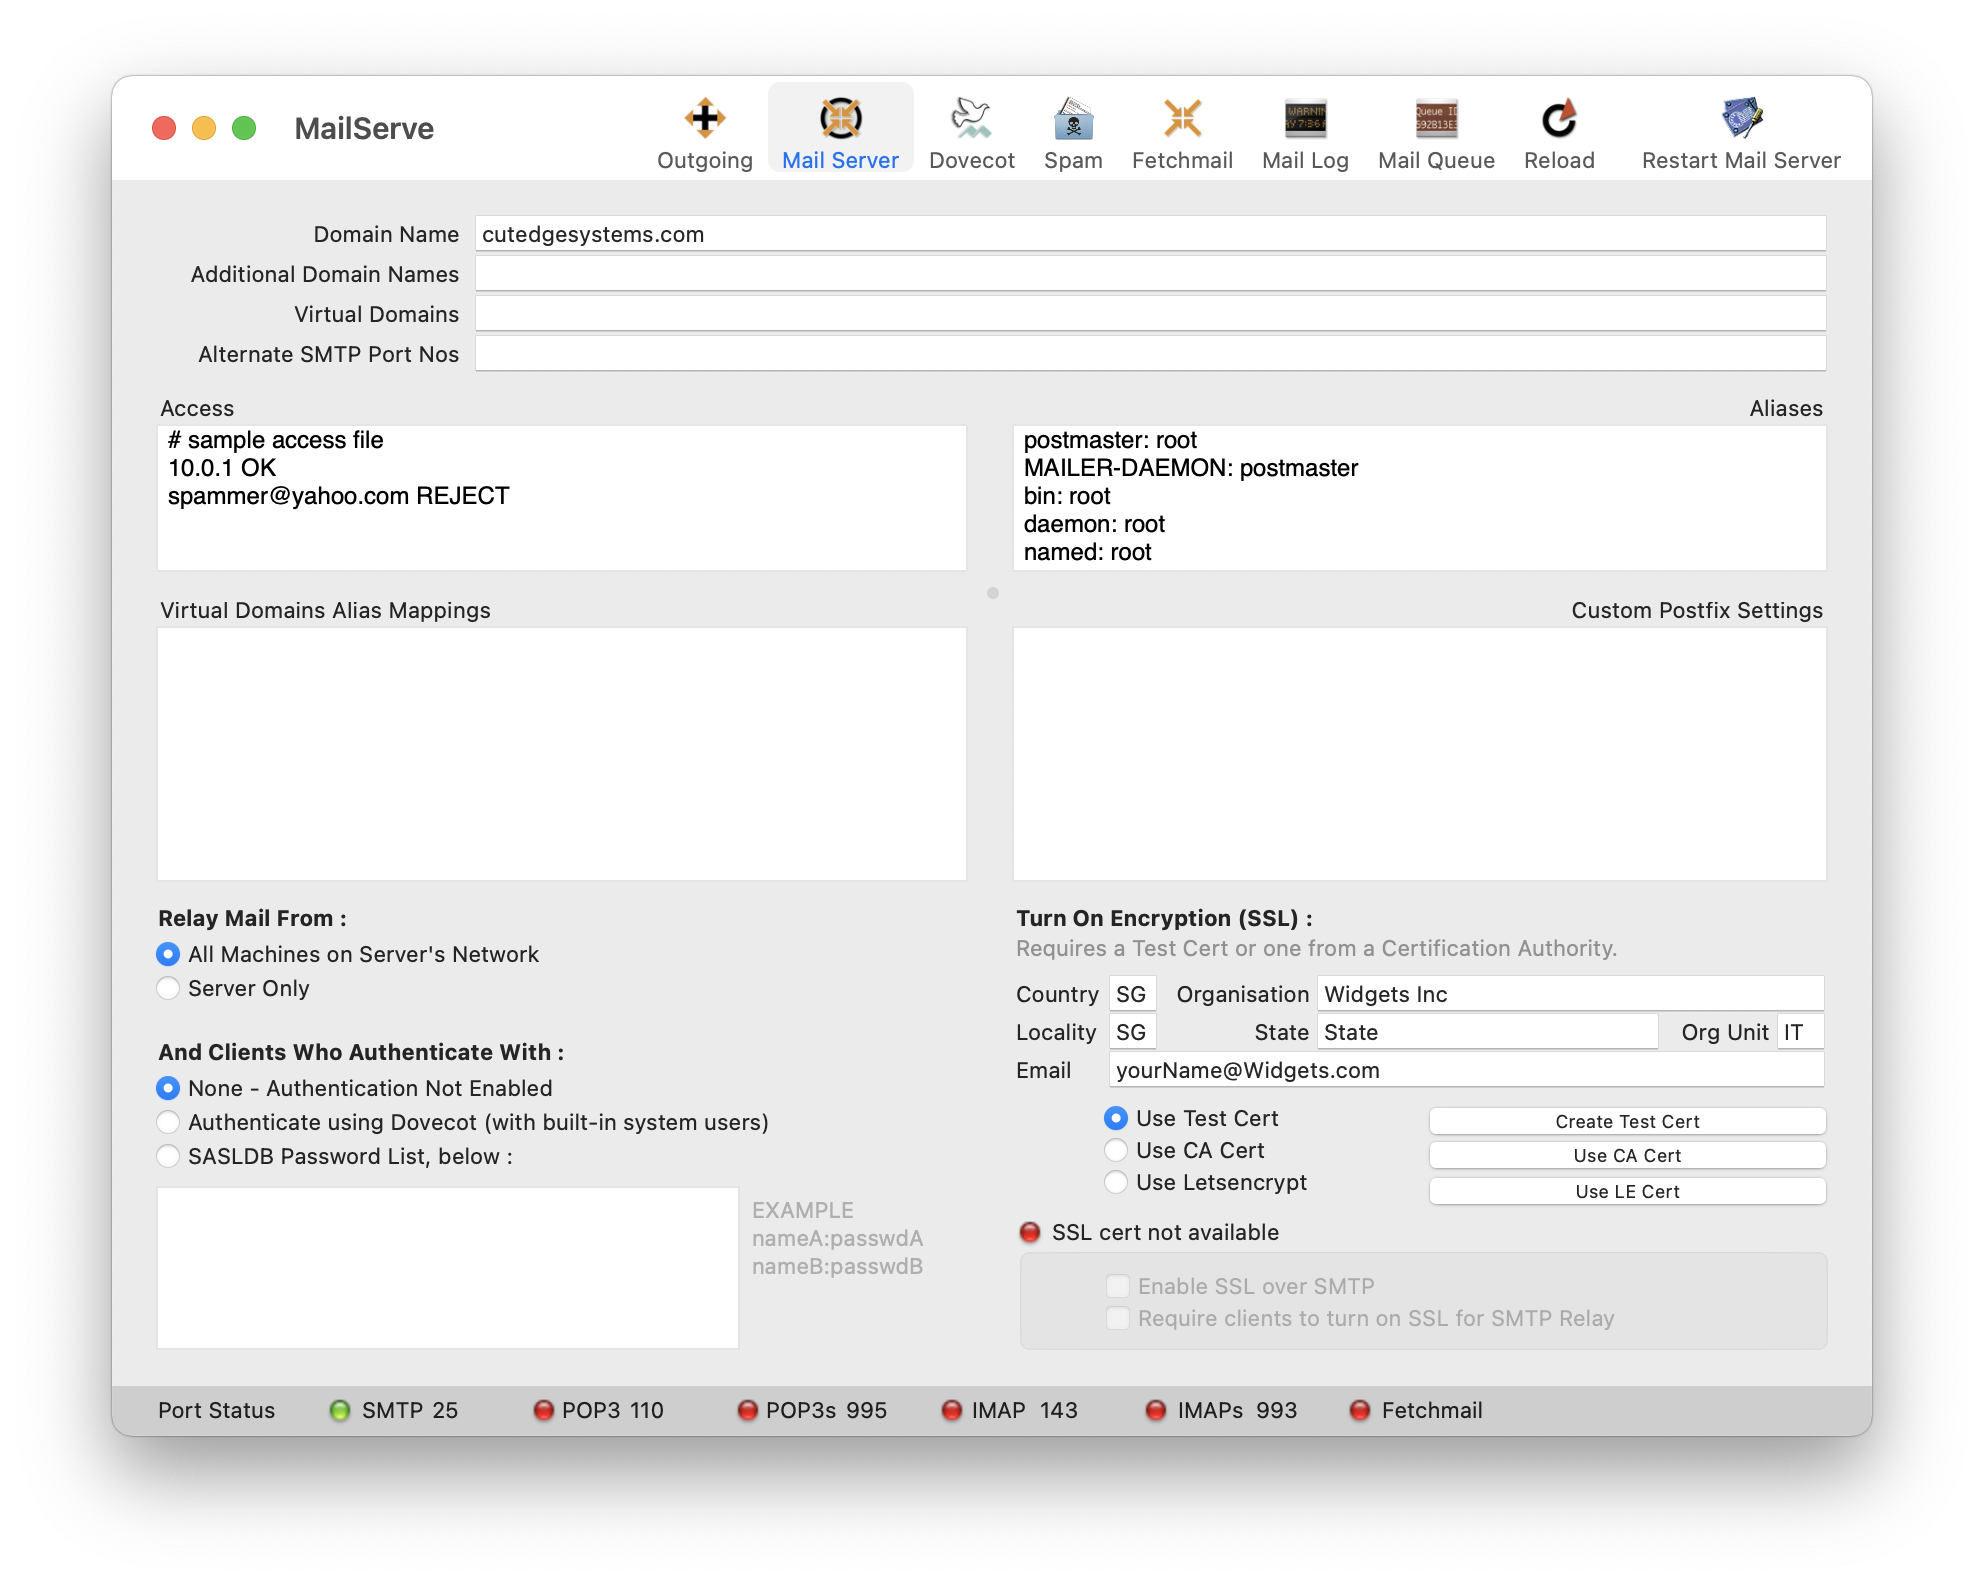This screenshot has height=1584, width=1984.
Task: Select Authenticate using Dovecot option
Action: click(168, 1122)
